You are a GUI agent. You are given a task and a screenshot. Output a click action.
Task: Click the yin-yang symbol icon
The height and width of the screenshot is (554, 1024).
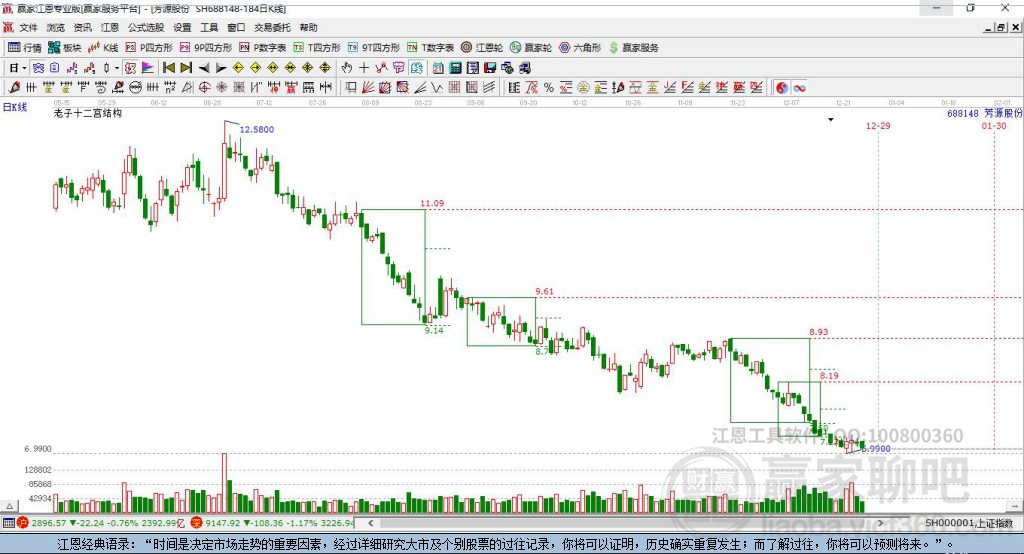point(782,88)
